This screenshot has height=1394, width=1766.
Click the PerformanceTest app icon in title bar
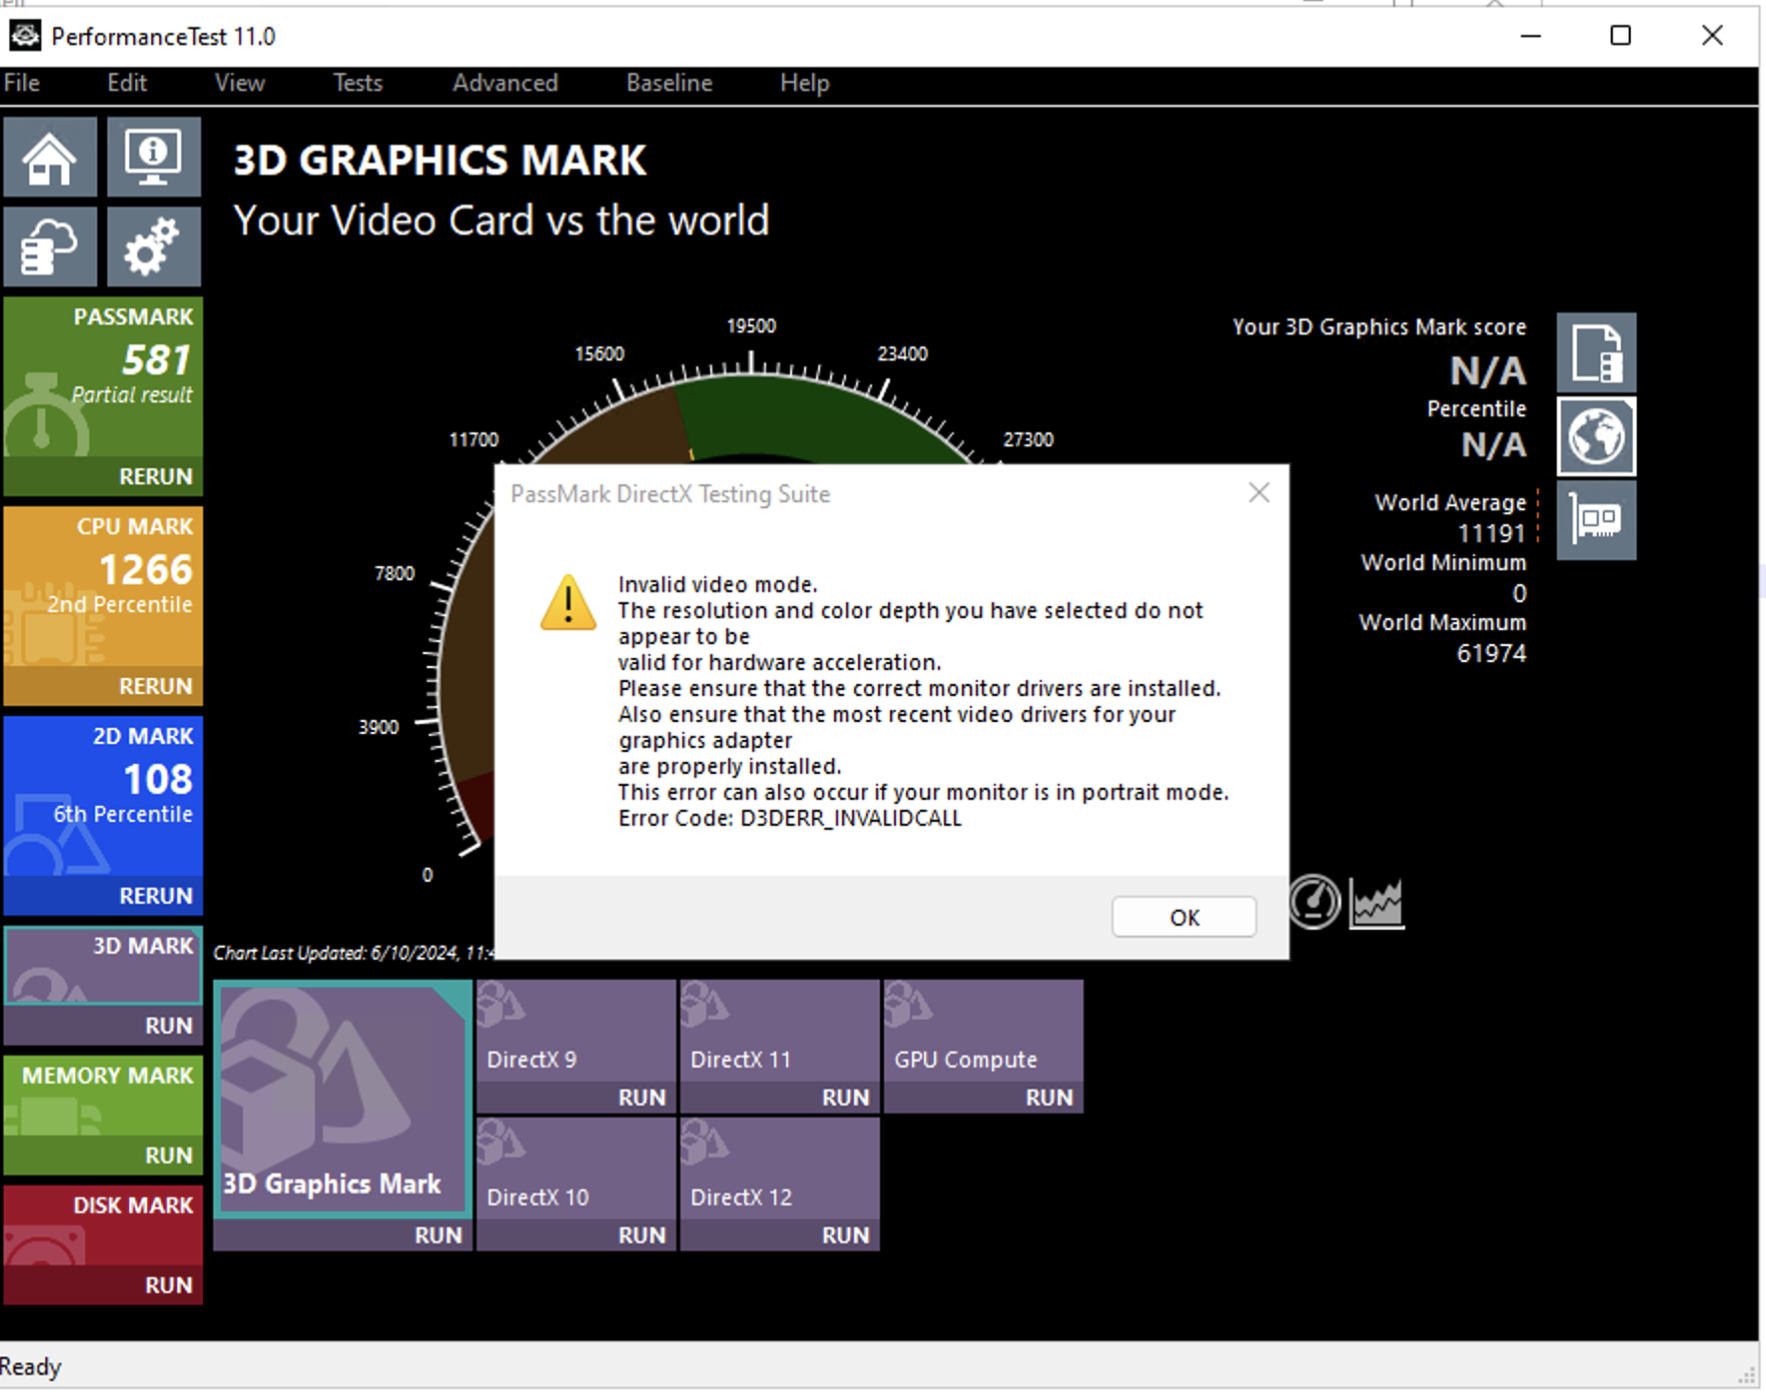pyautogui.click(x=25, y=36)
